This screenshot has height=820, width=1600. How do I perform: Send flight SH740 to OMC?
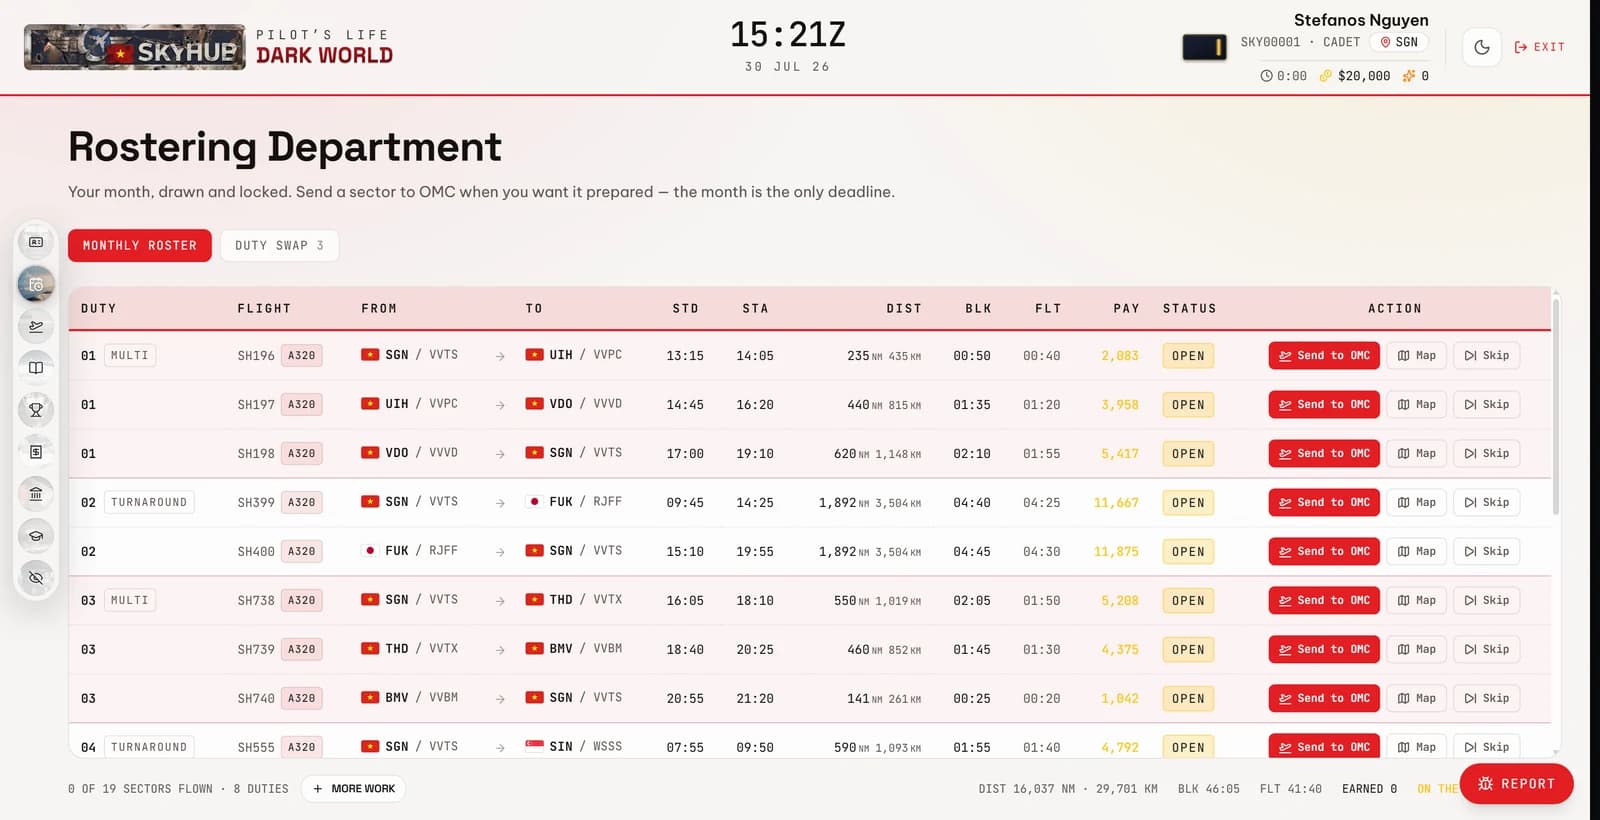(x=1324, y=699)
